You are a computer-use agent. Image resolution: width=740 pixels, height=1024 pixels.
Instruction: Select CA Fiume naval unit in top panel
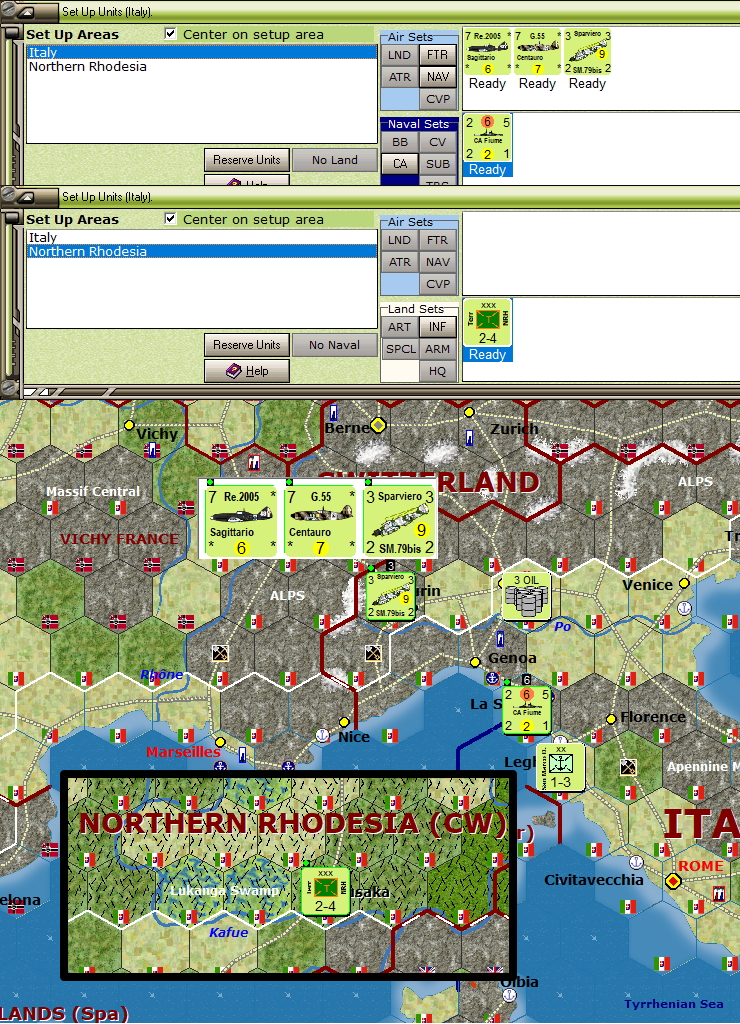[x=487, y=138]
